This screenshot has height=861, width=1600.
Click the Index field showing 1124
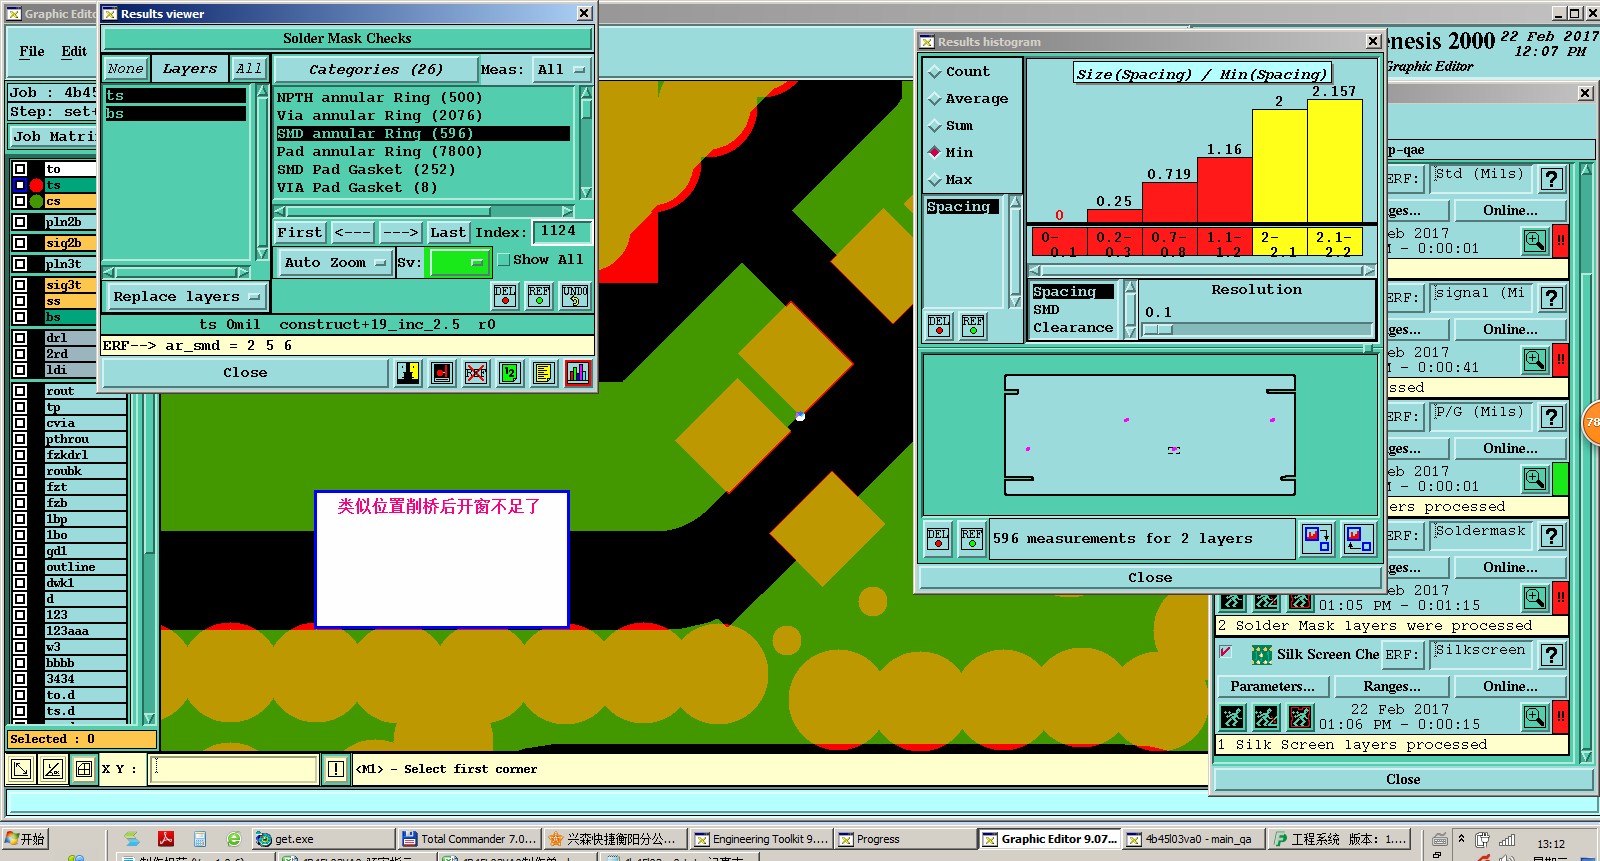pyautogui.click(x=561, y=232)
